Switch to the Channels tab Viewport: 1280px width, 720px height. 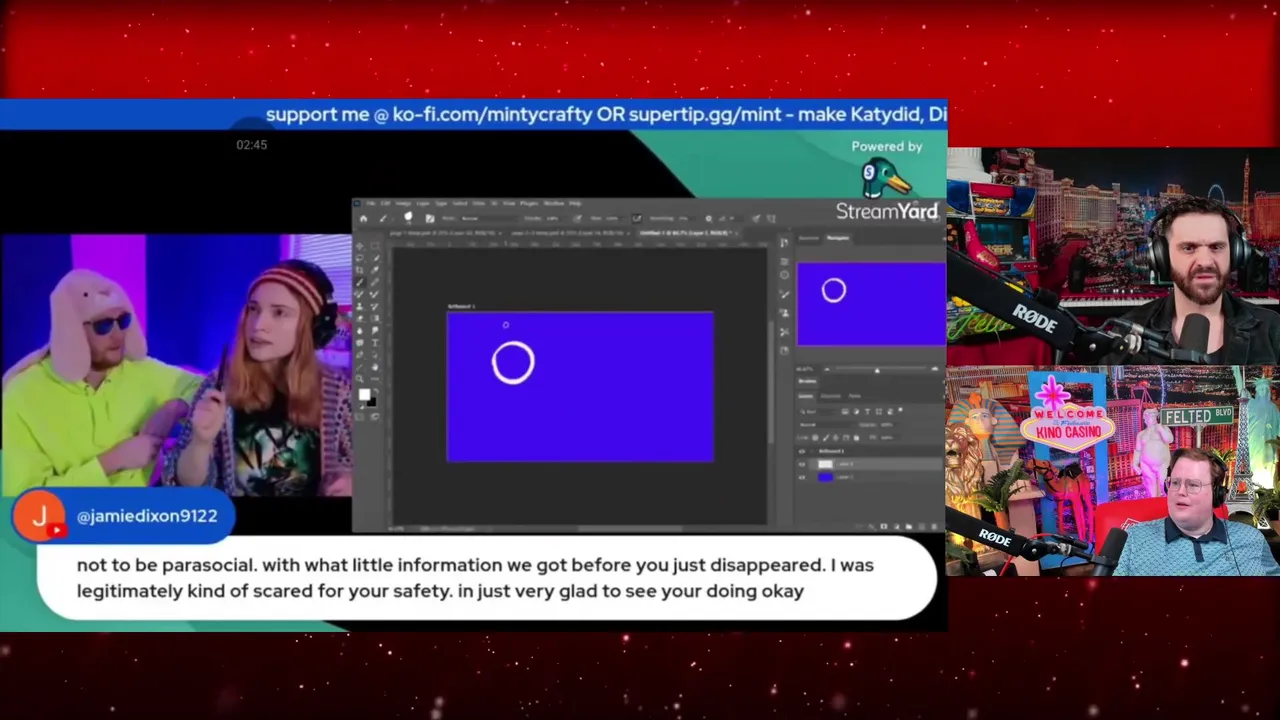pos(831,396)
